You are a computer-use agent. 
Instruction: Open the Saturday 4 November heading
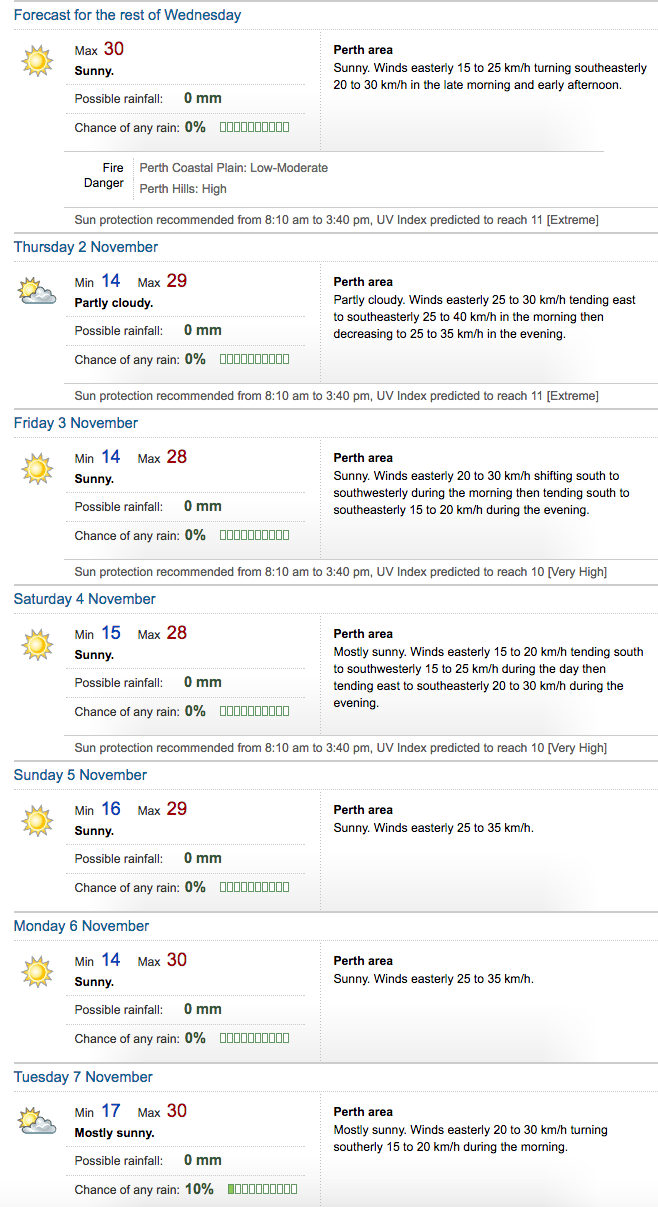pos(85,599)
